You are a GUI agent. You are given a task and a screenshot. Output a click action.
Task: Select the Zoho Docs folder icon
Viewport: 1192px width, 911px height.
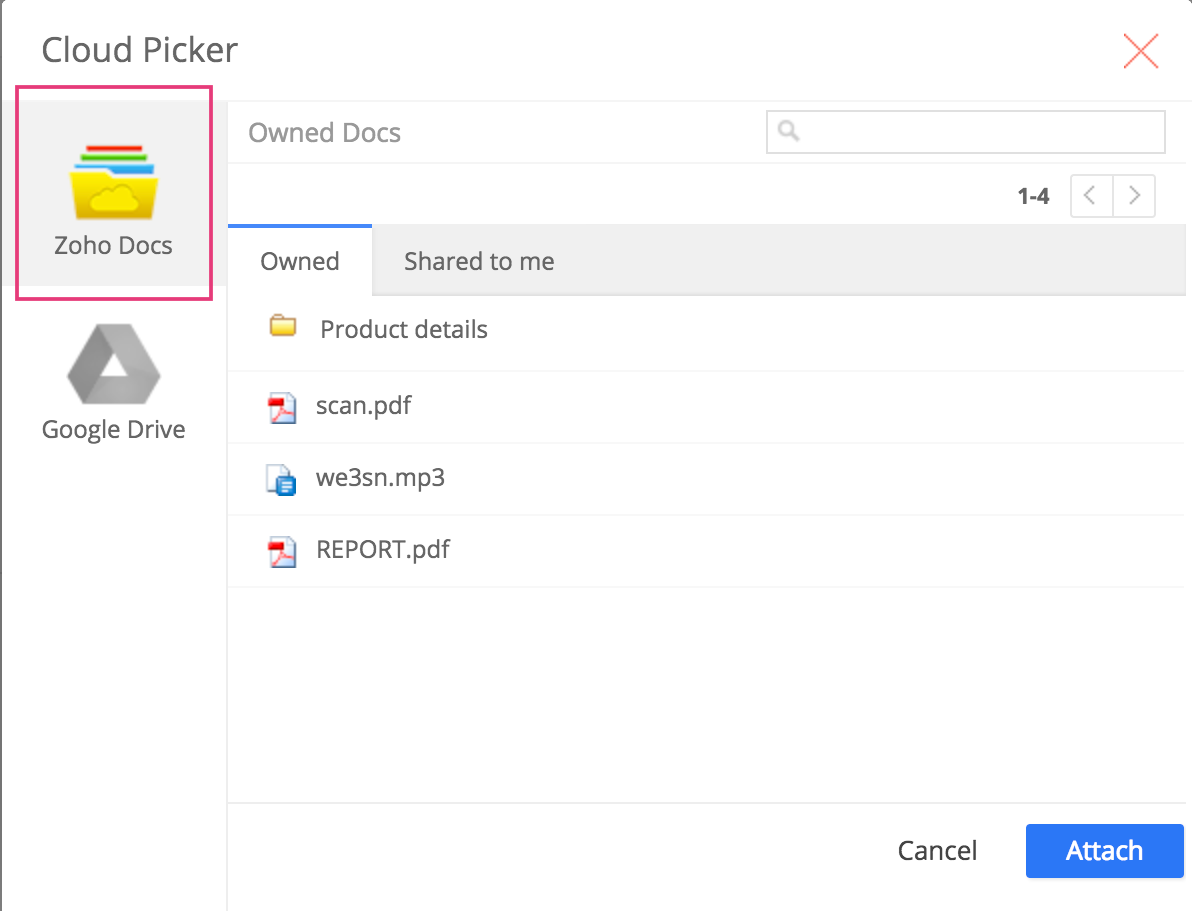pyautogui.click(x=113, y=182)
